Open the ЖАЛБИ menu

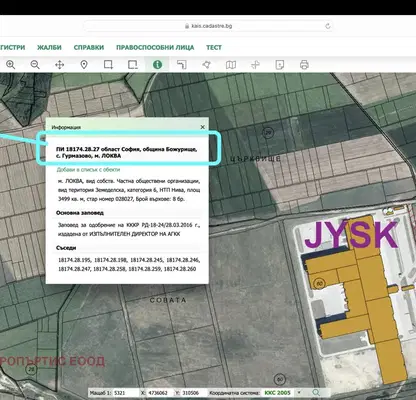[49, 47]
